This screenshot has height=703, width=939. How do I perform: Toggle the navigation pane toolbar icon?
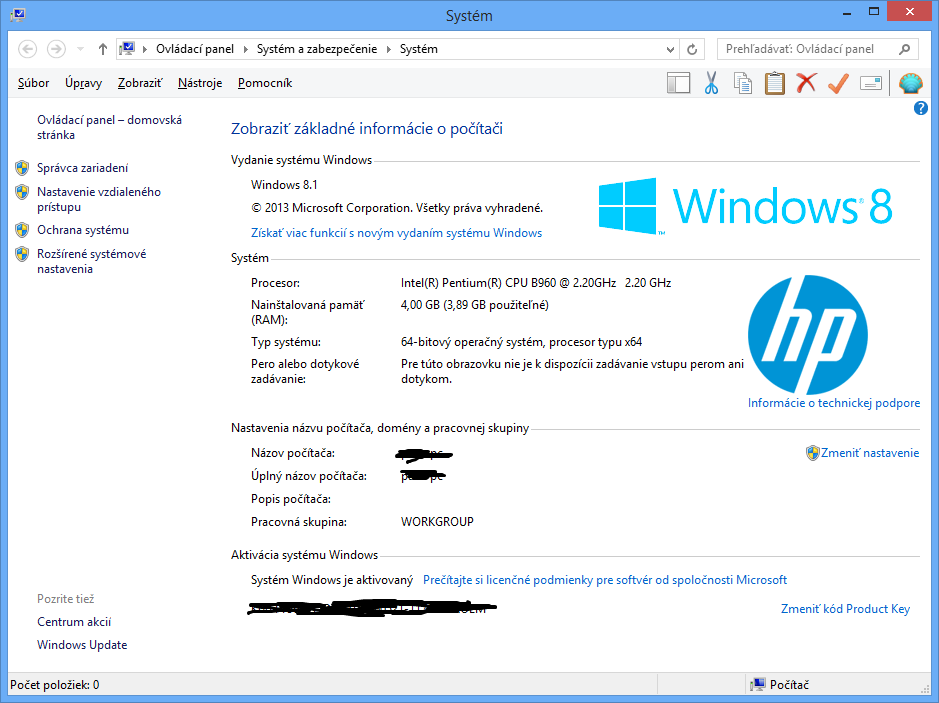tap(678, 83)
